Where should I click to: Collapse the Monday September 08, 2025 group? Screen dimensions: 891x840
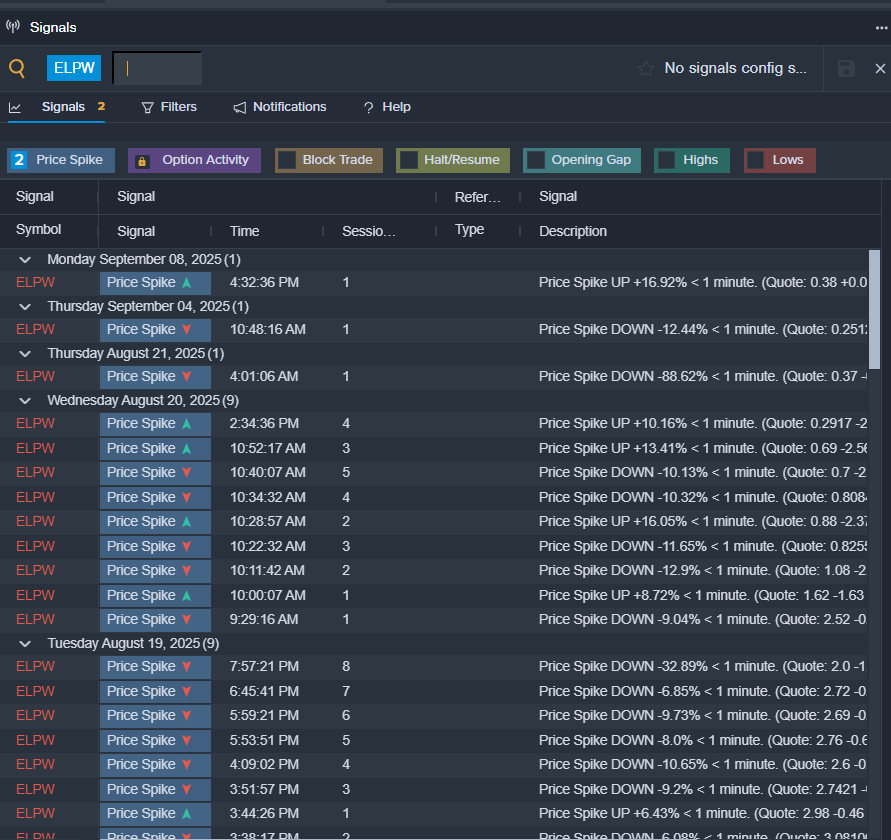point(25,259)
